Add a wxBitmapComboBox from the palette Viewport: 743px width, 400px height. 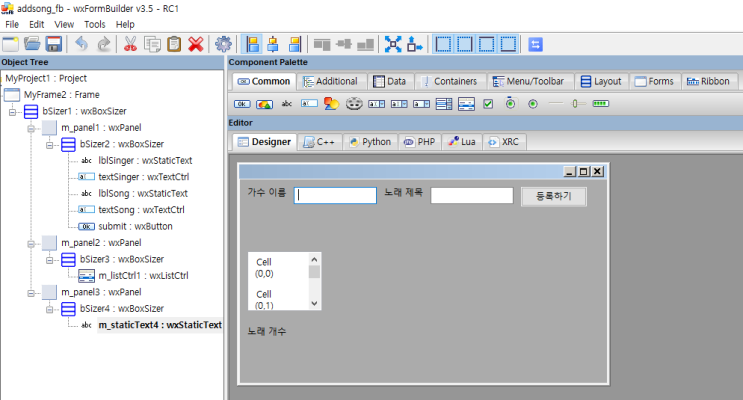399,104
